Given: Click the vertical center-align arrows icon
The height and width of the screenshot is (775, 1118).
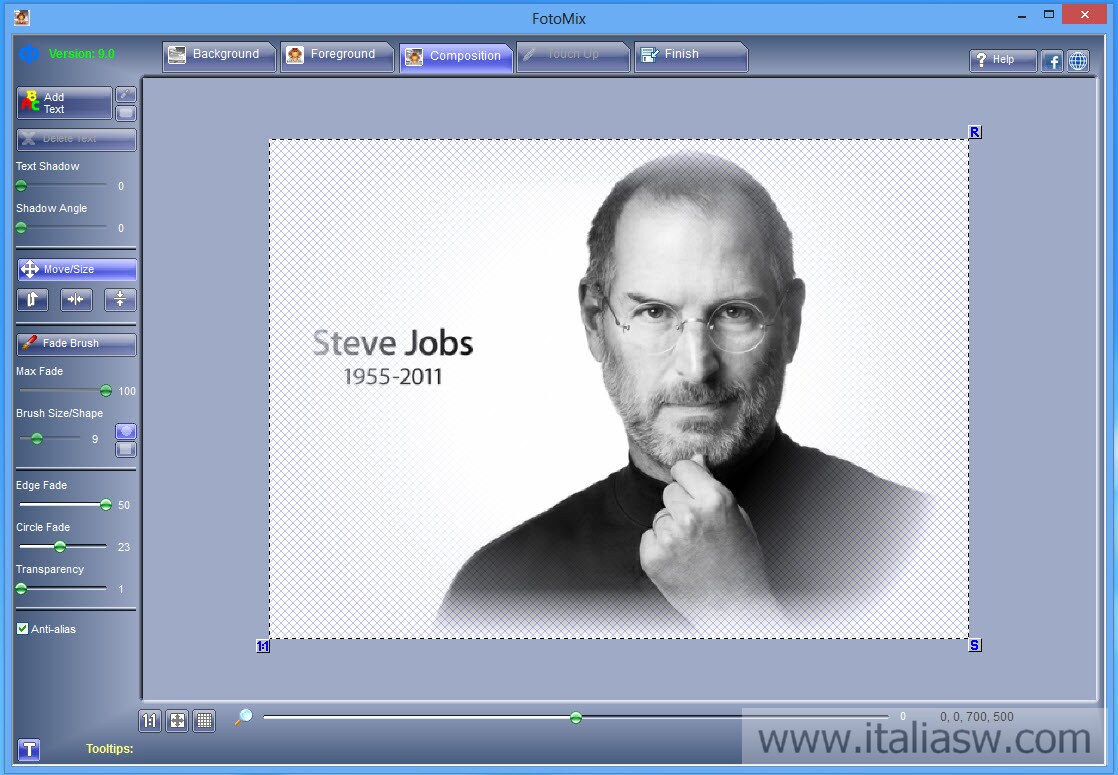Looking at the screenshot, I should tap(120, 299).
